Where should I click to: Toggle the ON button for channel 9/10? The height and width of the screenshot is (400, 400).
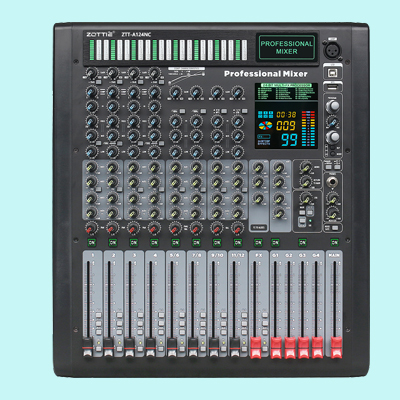[217, 242]
